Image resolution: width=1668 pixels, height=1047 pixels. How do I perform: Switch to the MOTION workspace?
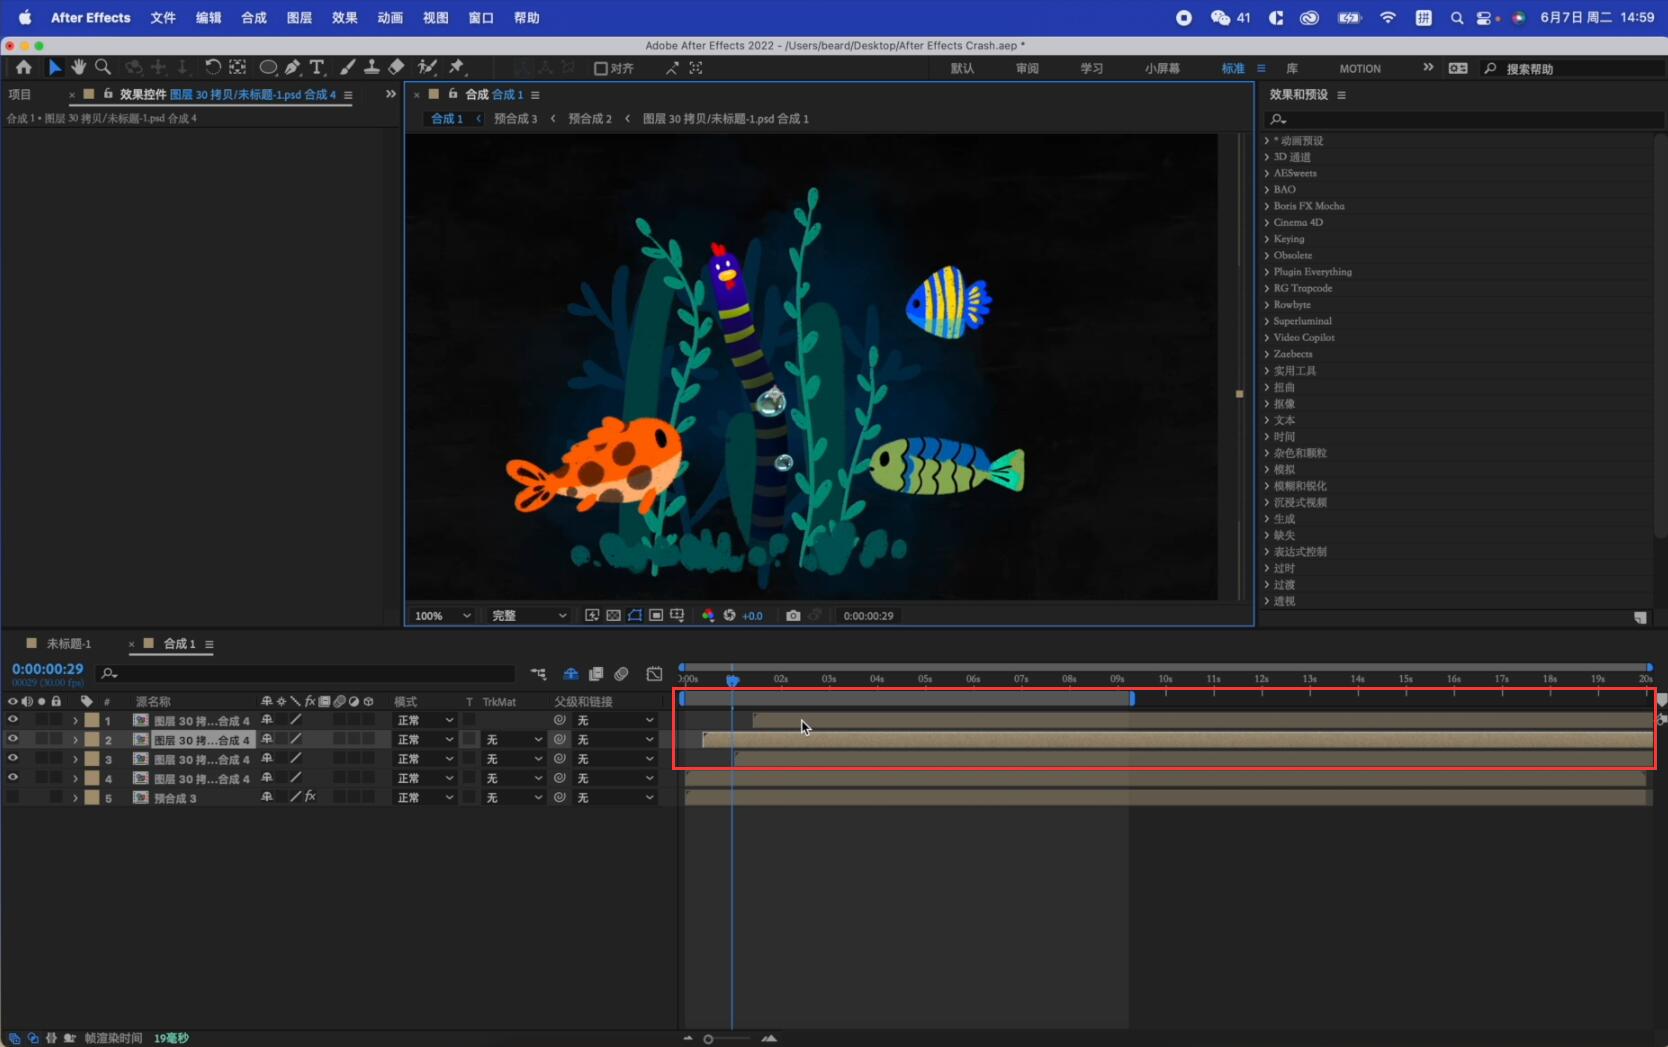(x=1360, y=68)
